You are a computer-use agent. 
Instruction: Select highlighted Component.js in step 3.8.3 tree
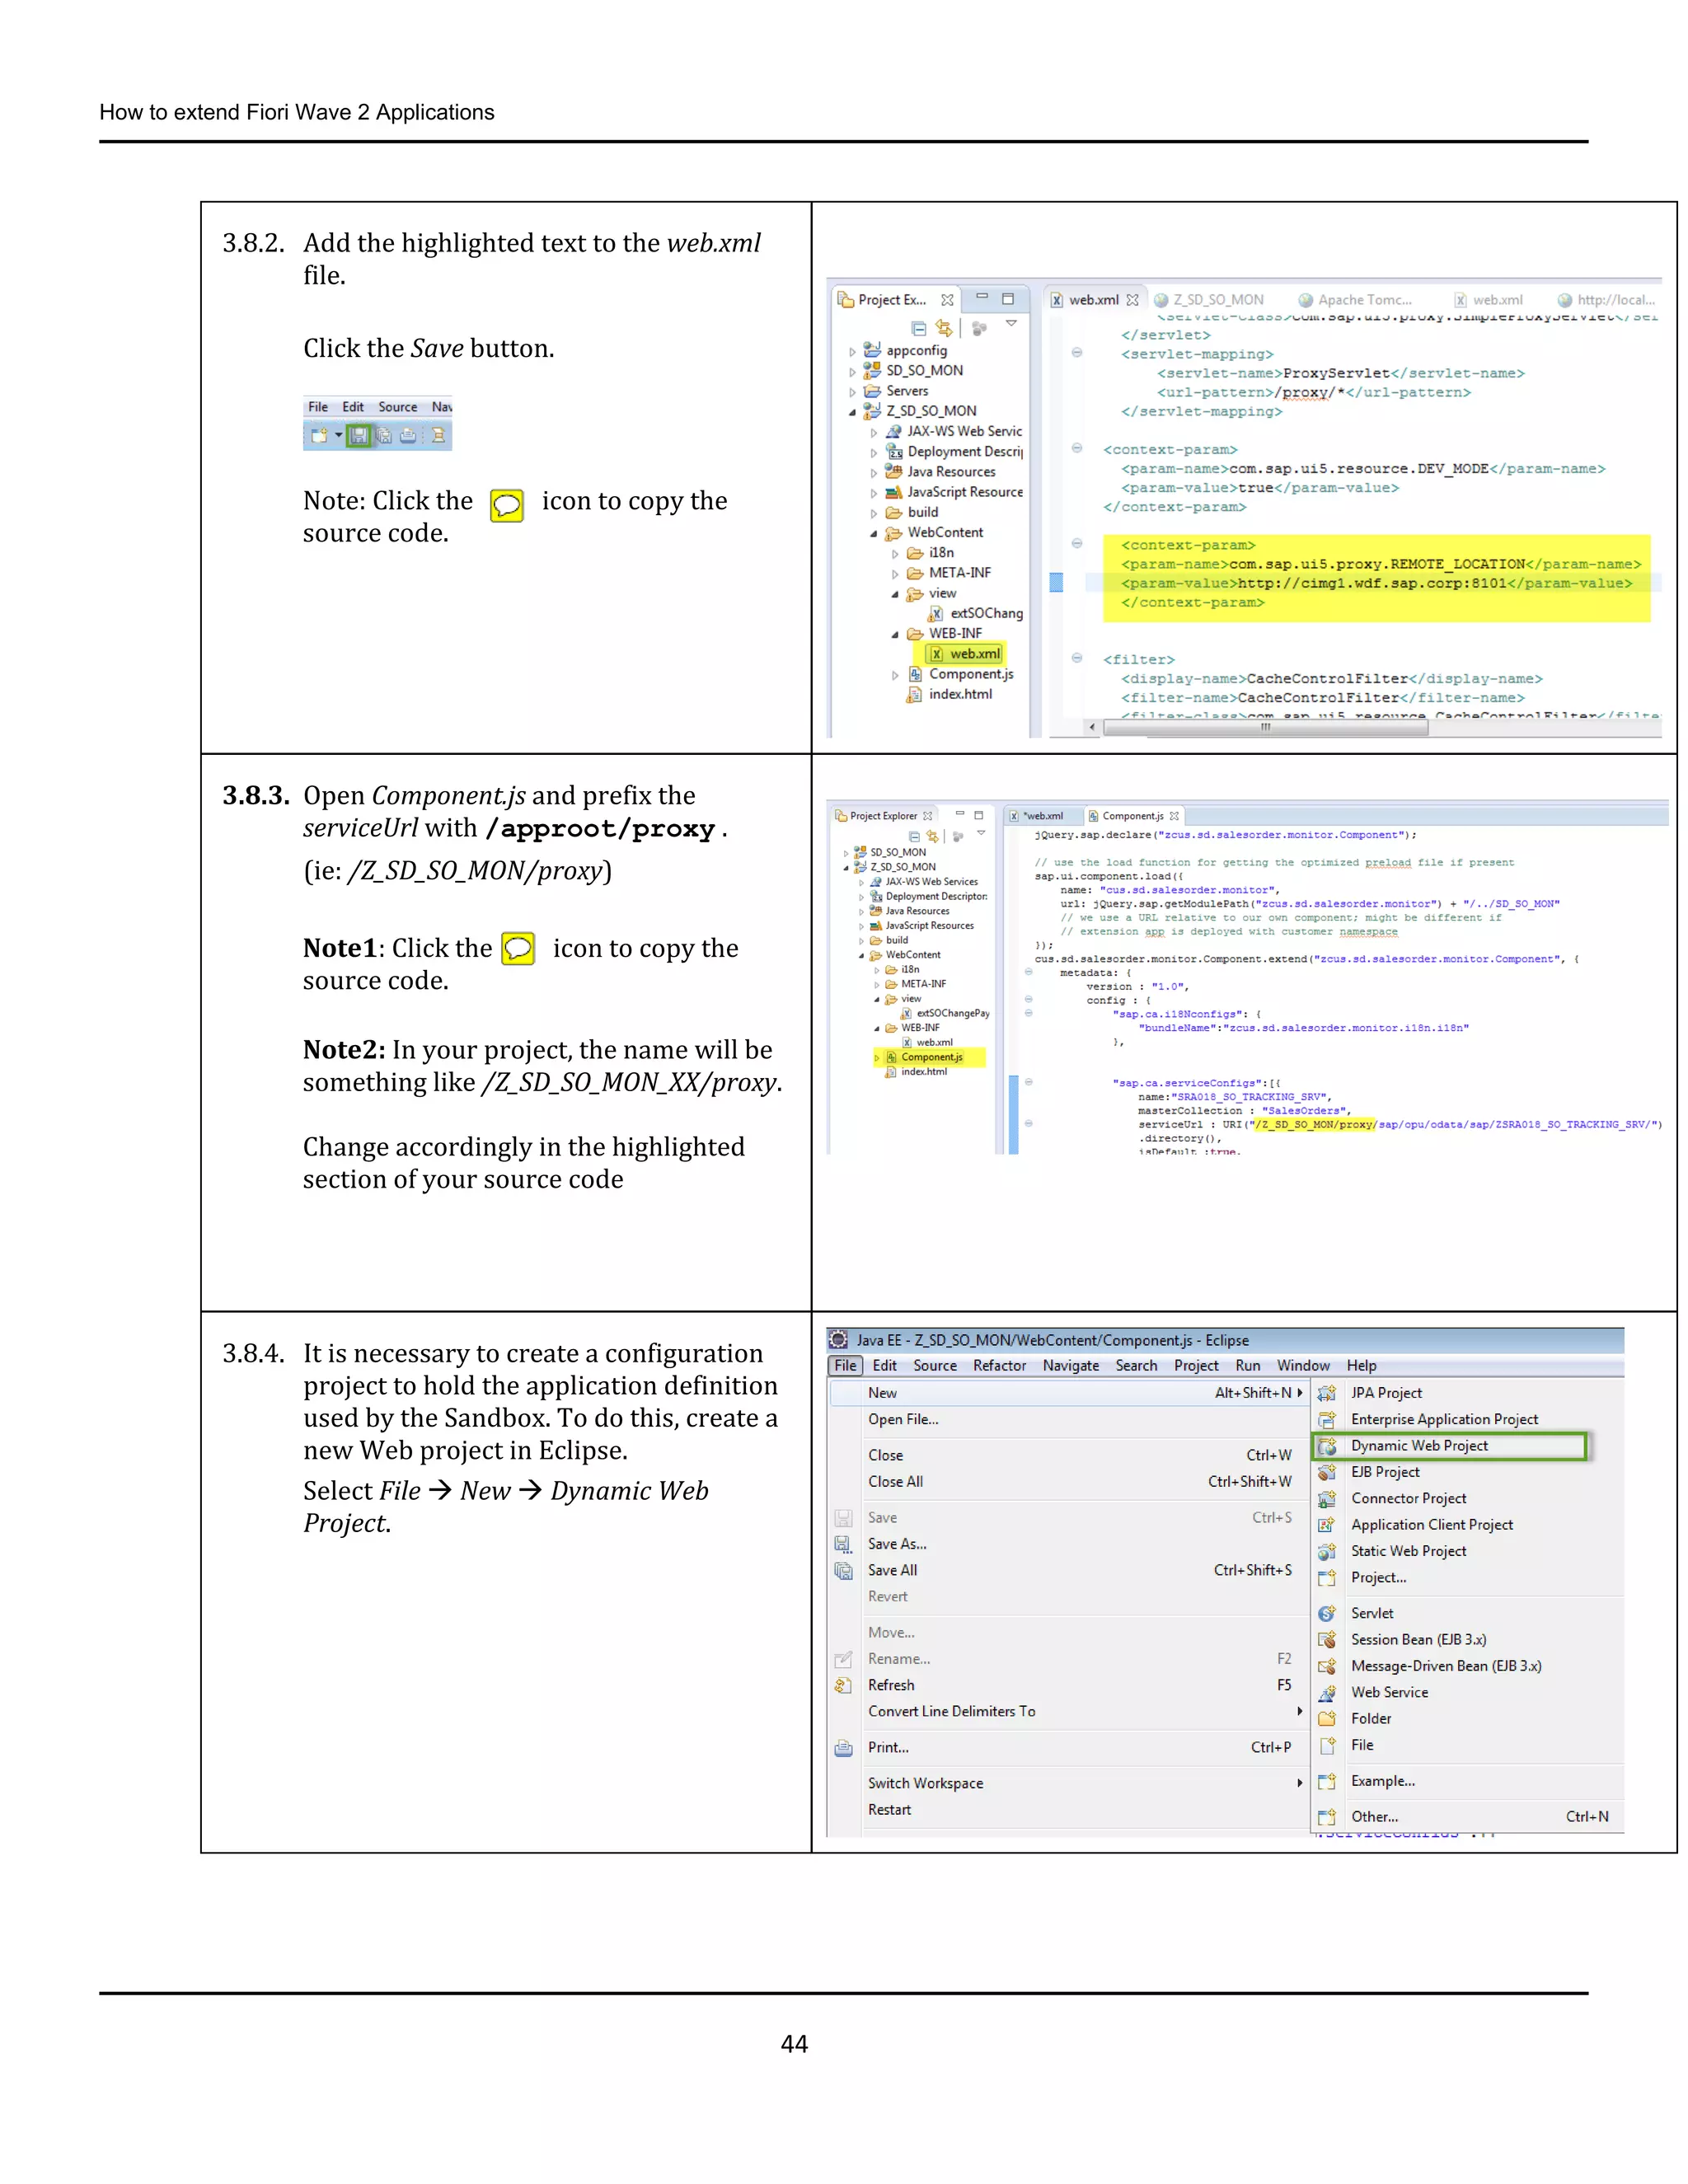click(931, 1057)
